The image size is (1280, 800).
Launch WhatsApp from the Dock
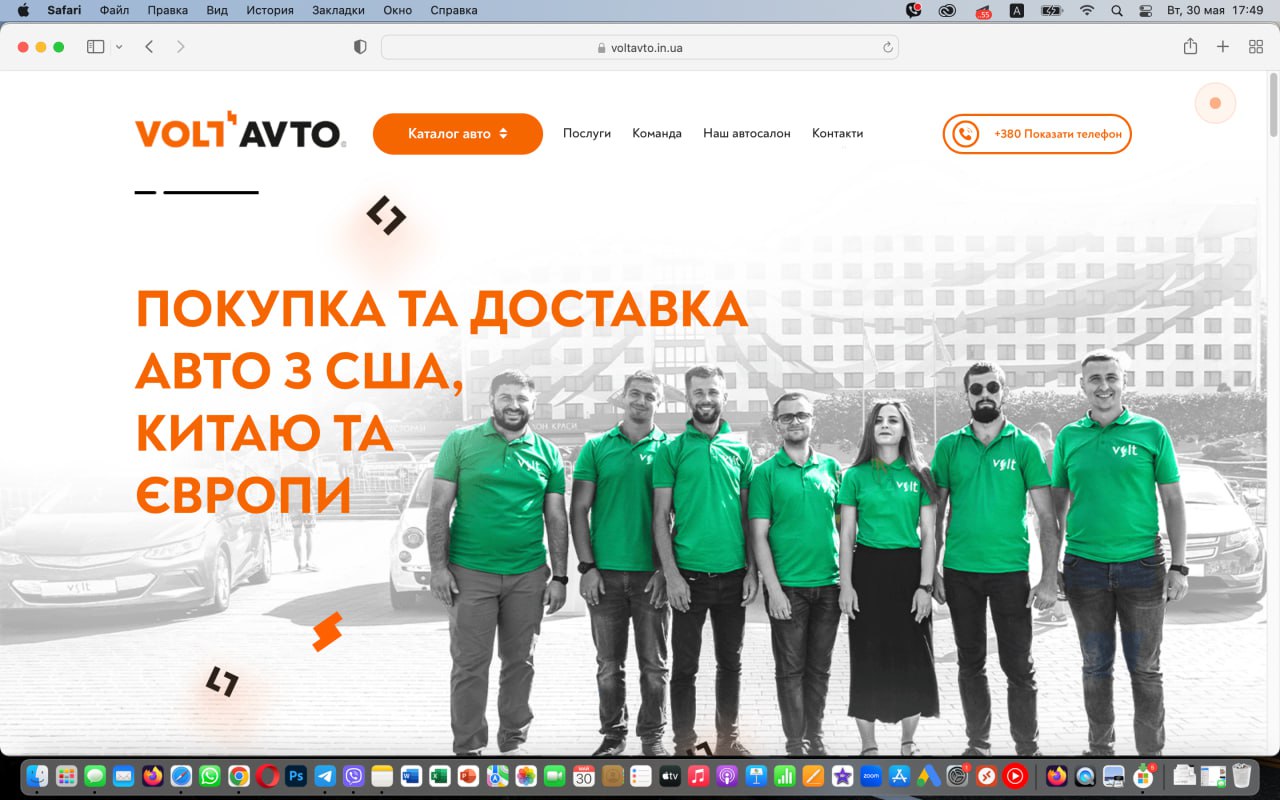210,776
